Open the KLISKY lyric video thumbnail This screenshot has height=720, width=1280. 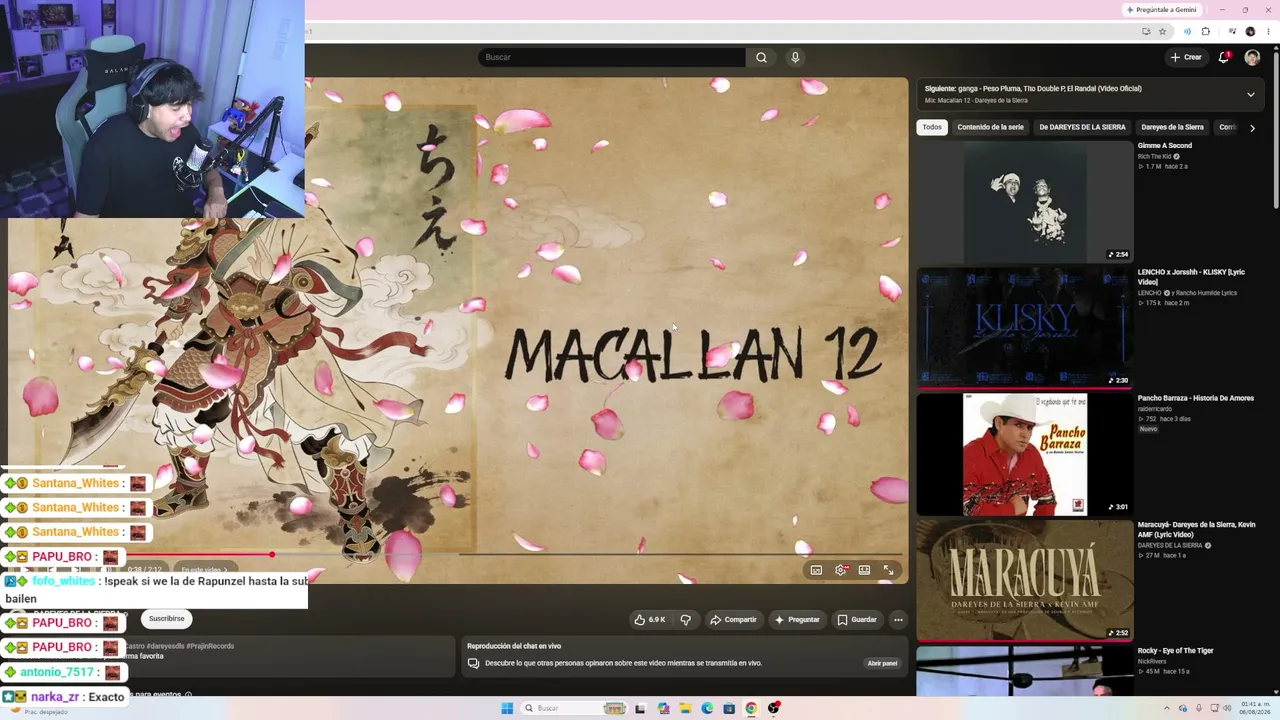(1025, 327)
